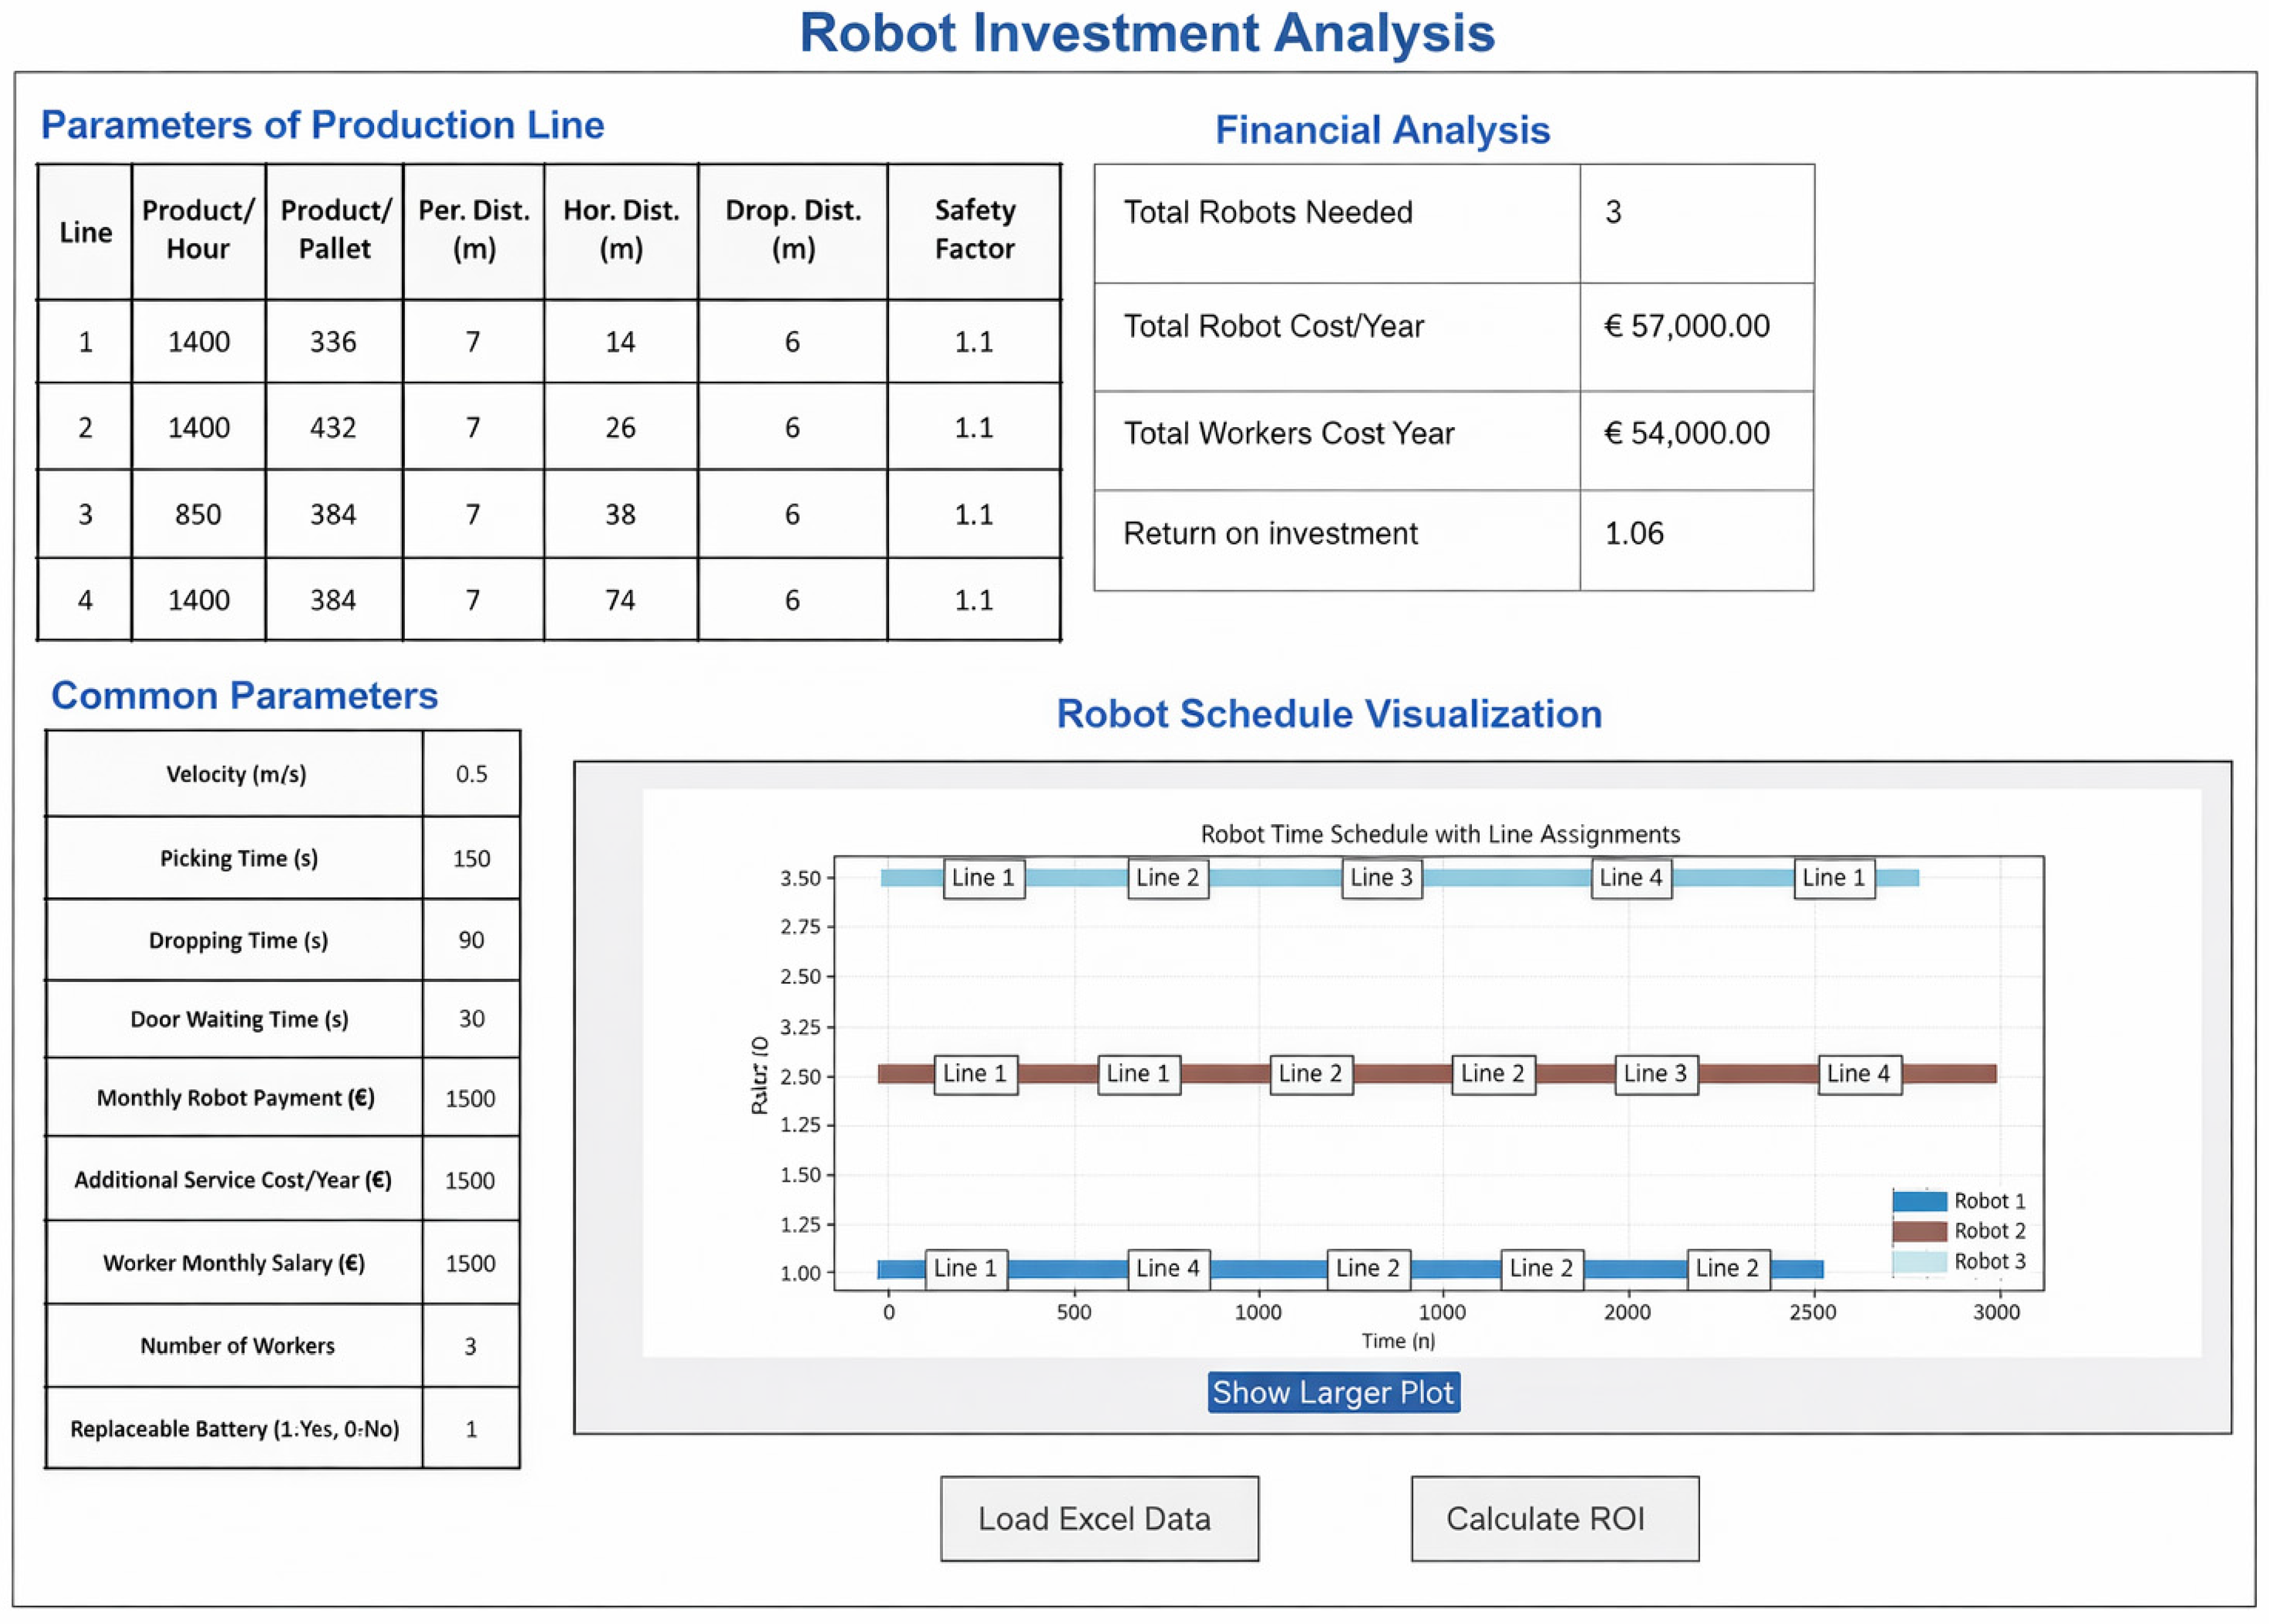
Task: Click the Calculate ROI button
Action: click(1555, 1518)
